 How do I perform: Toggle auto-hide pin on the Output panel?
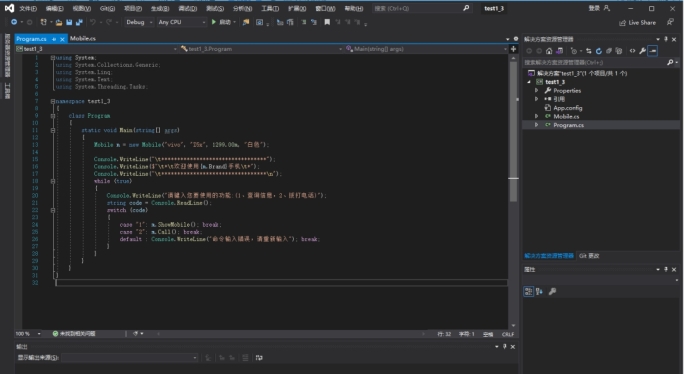[x=505, y=347]
